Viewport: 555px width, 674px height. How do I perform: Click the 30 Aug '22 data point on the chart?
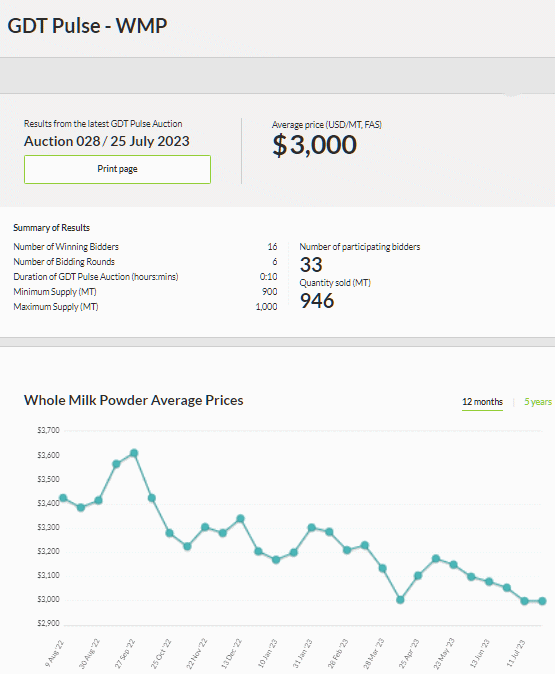98,500
